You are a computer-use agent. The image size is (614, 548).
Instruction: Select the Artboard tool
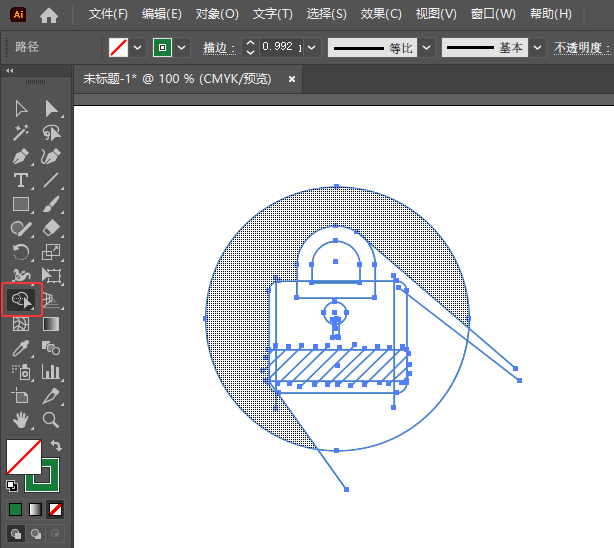pos(21,396)
